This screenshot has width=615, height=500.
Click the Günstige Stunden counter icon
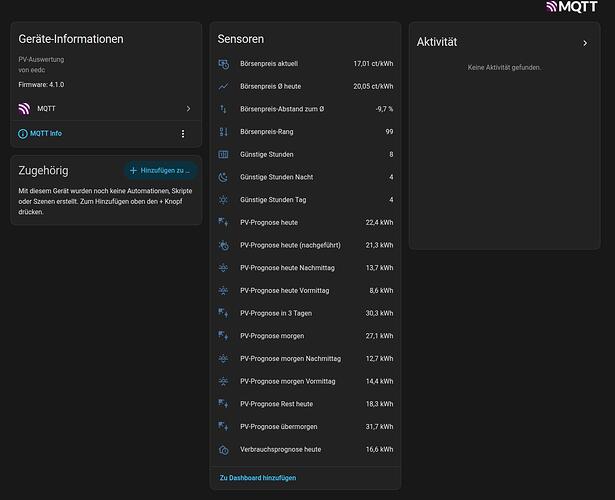click(x=224, y=155)
